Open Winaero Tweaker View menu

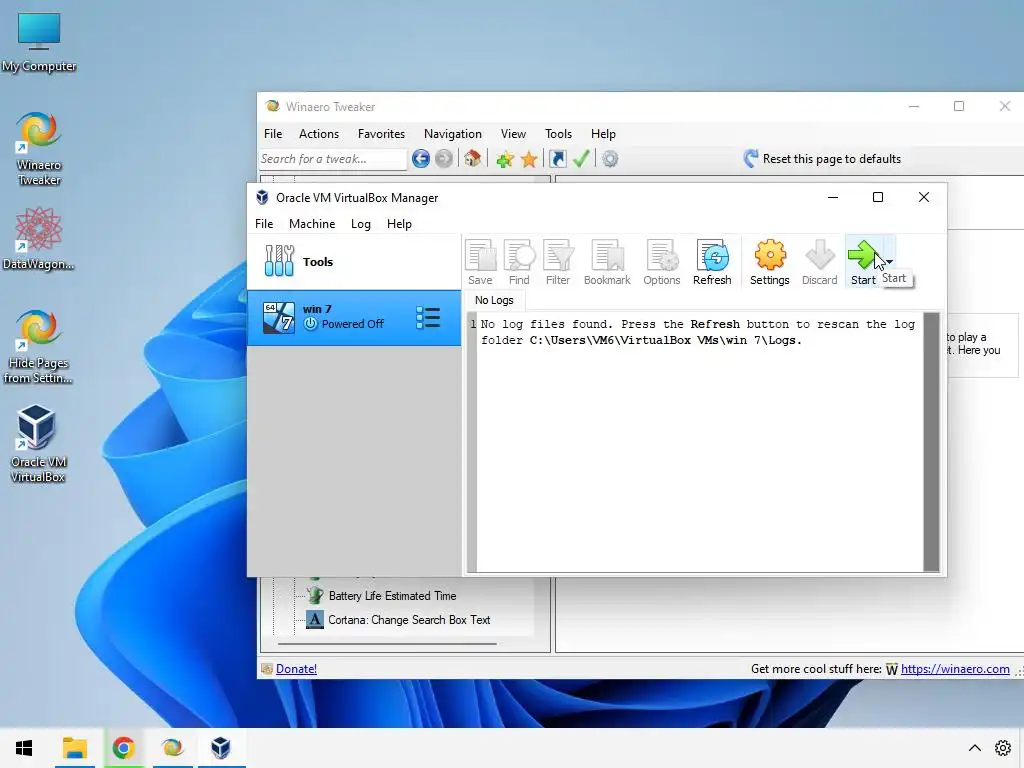[513, 134]
